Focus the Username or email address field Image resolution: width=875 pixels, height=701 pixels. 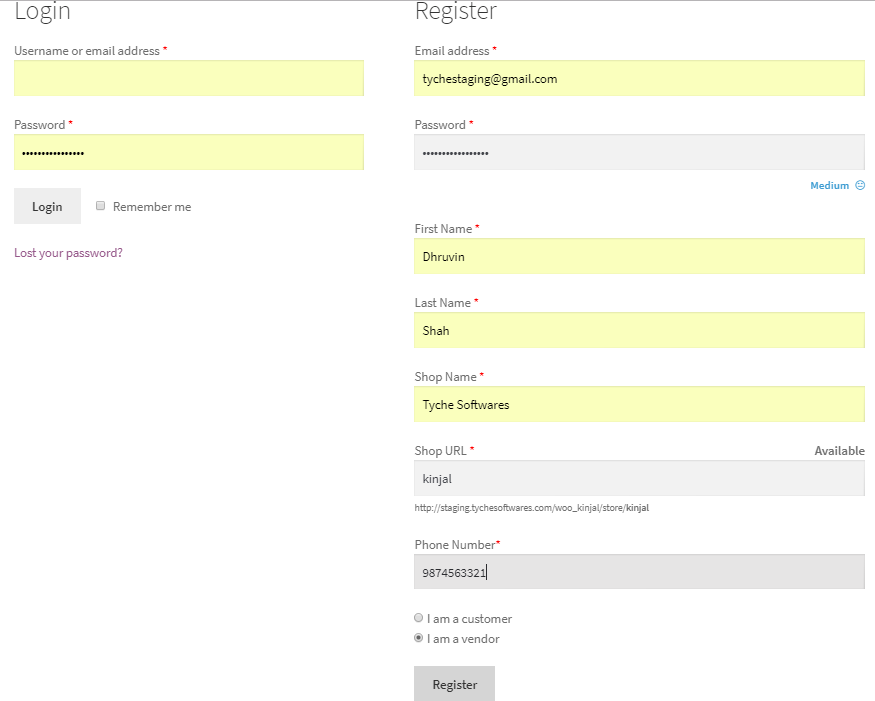188,78
